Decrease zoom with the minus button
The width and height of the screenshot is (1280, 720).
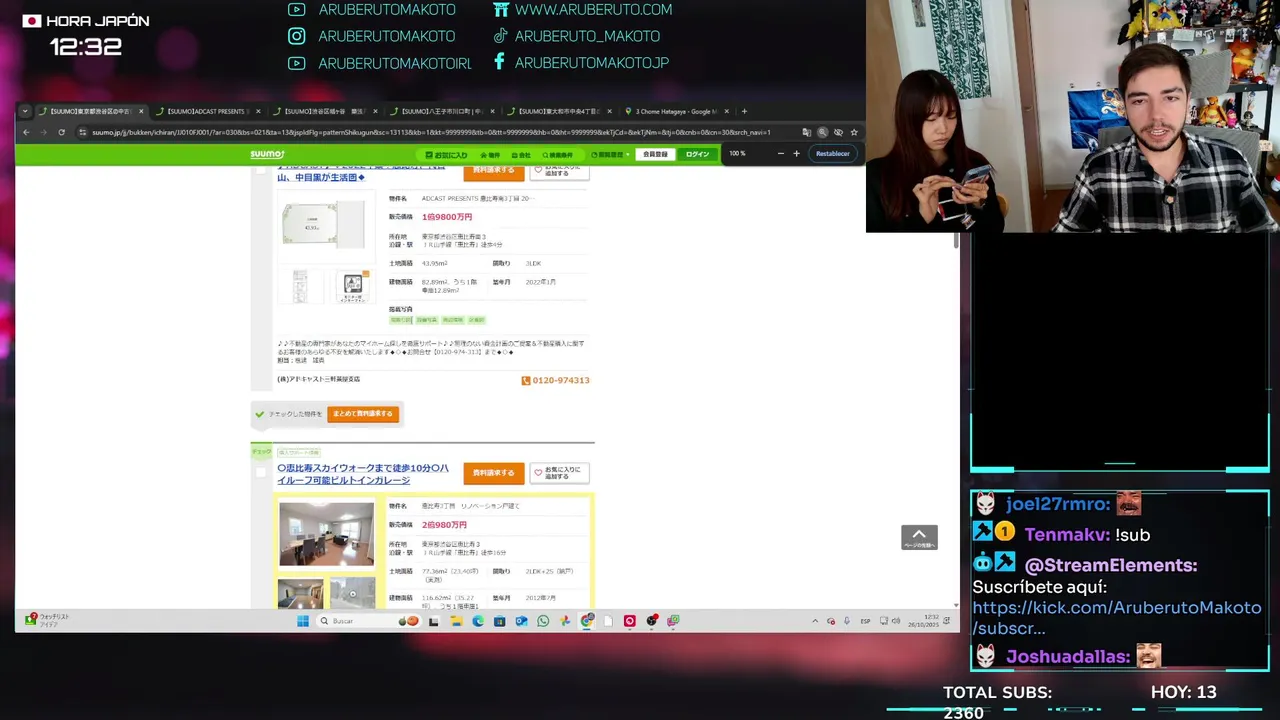click(781, 154)
